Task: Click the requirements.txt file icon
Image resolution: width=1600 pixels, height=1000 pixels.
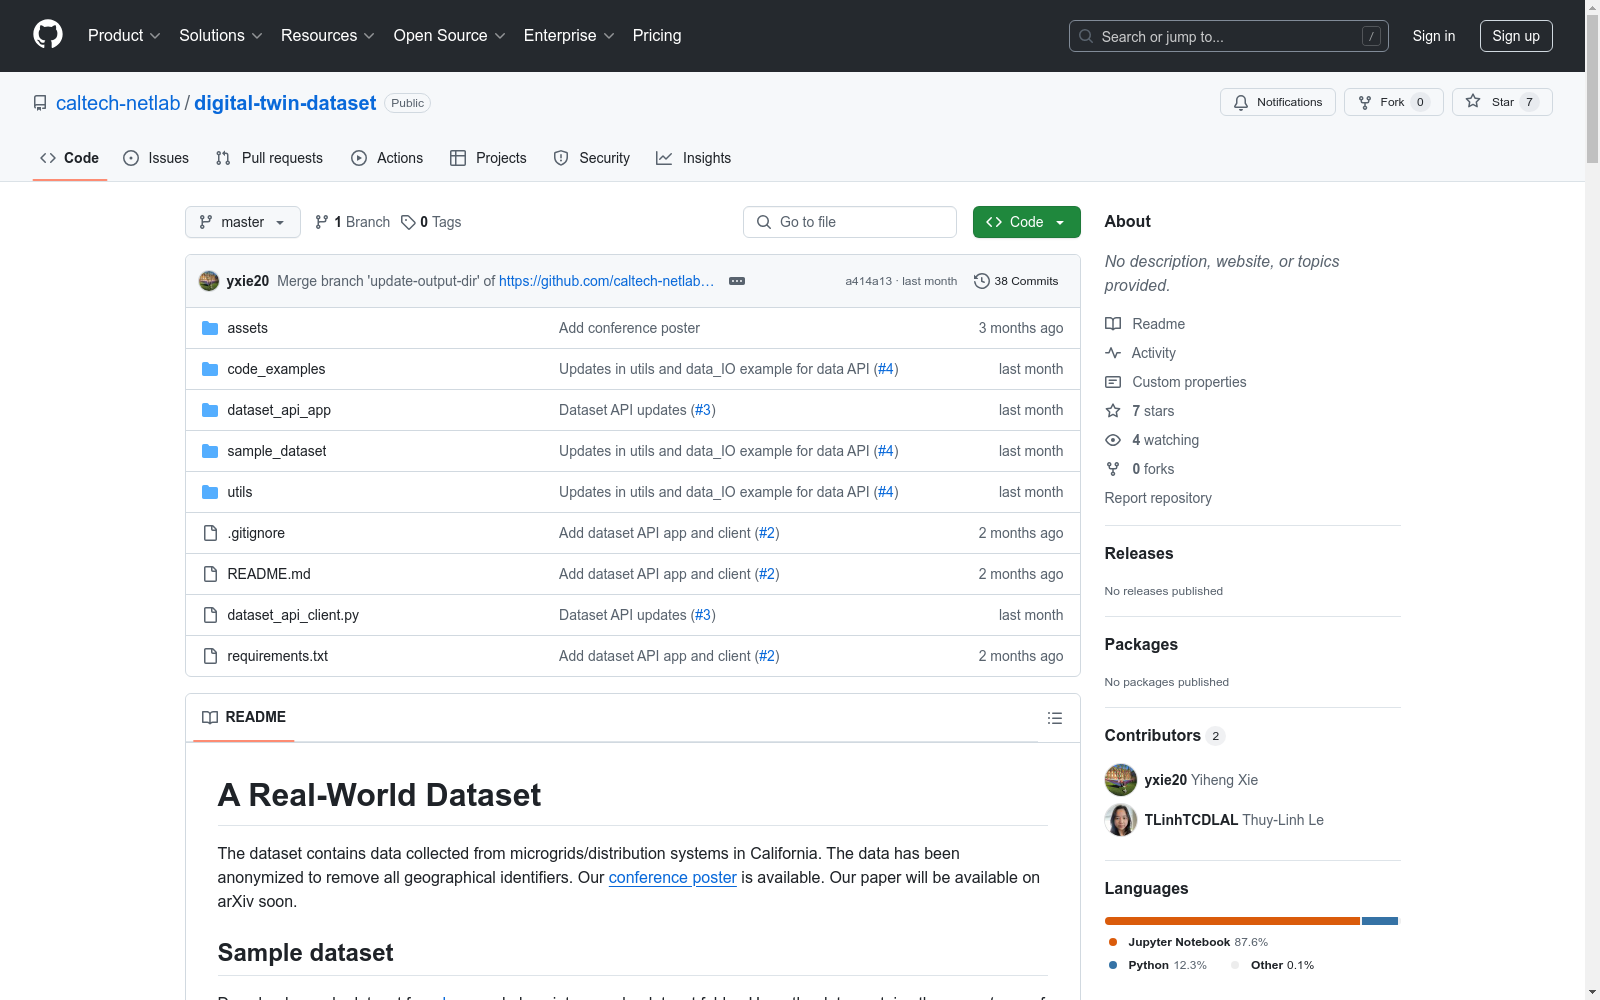Action: click(210, 656)
